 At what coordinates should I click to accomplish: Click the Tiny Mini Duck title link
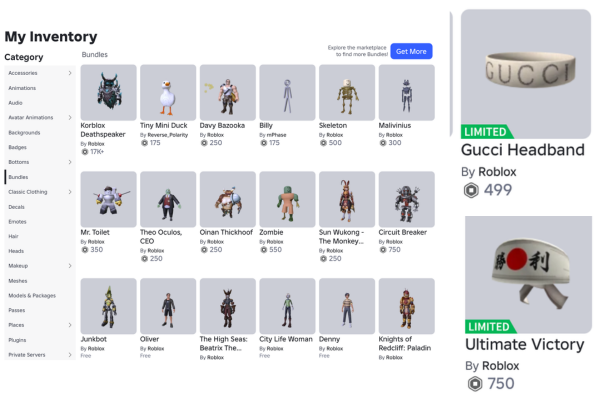[164, 126]
